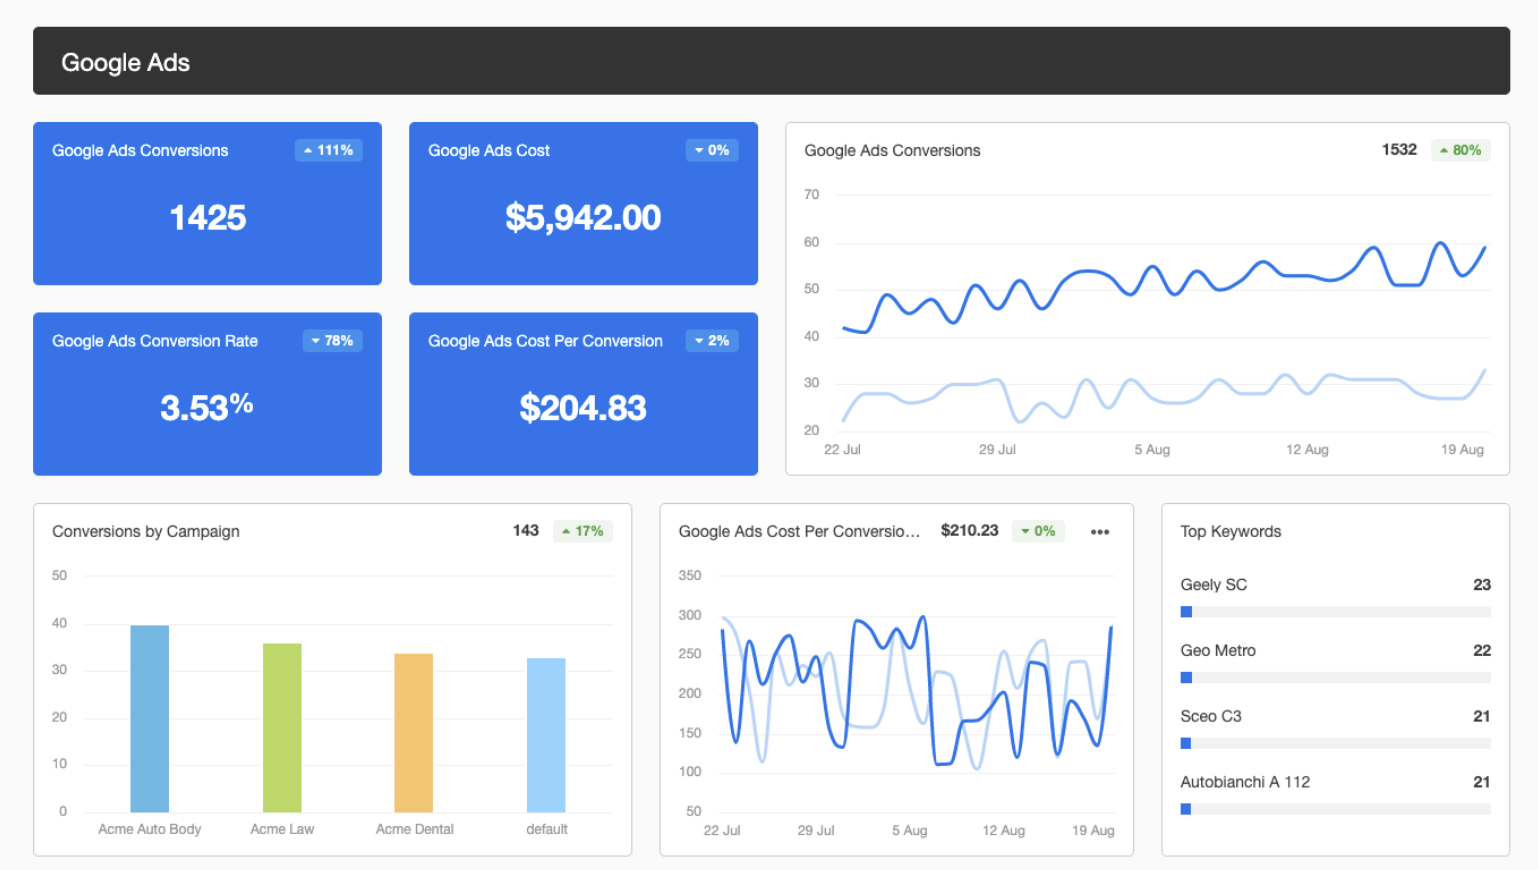This screenshot has width=1538, height=870.
Task: Click the $210.23 value on Cost Per Conversion chart
Action: point(969,531)
